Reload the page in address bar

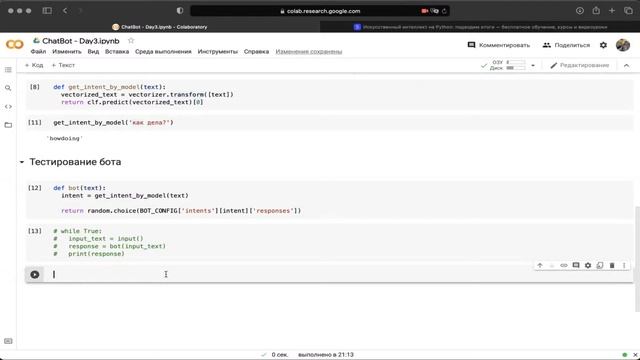[444, 11]
